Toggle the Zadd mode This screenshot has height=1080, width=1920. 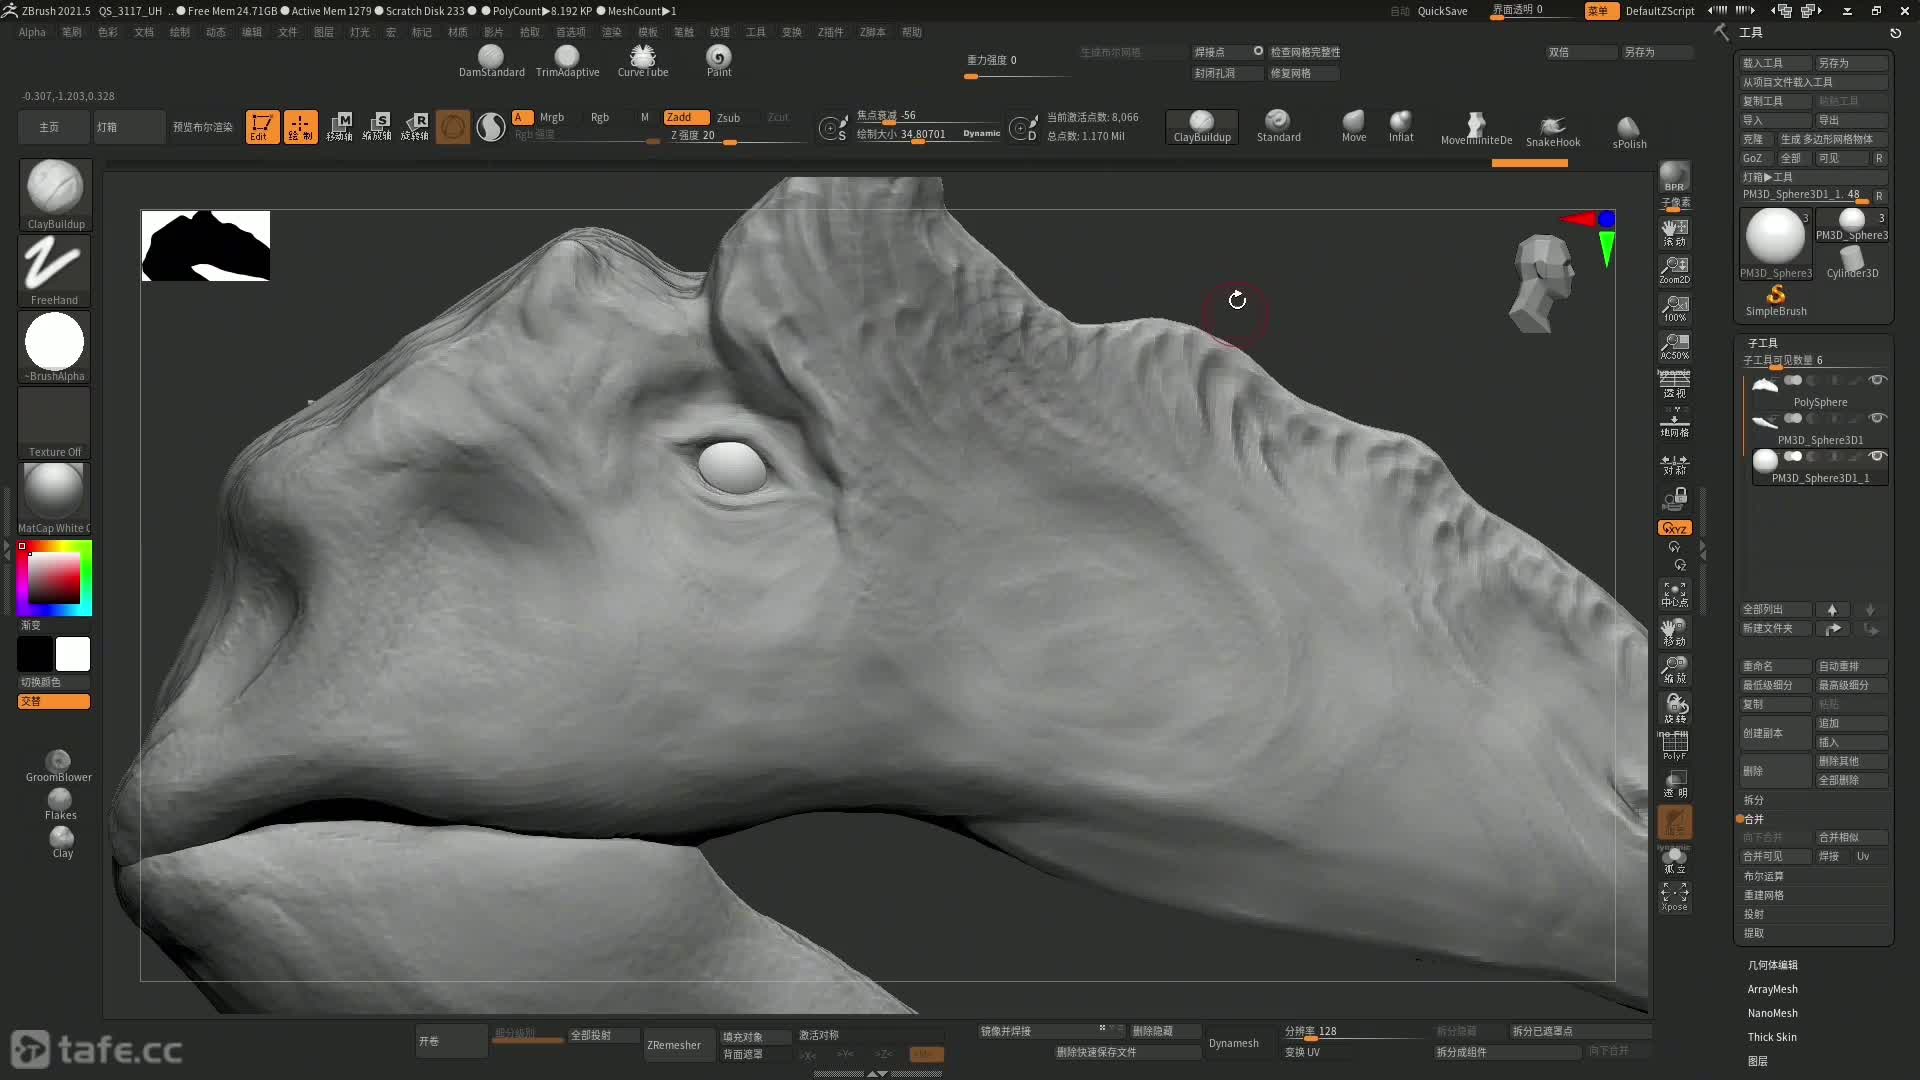(686, 117)
